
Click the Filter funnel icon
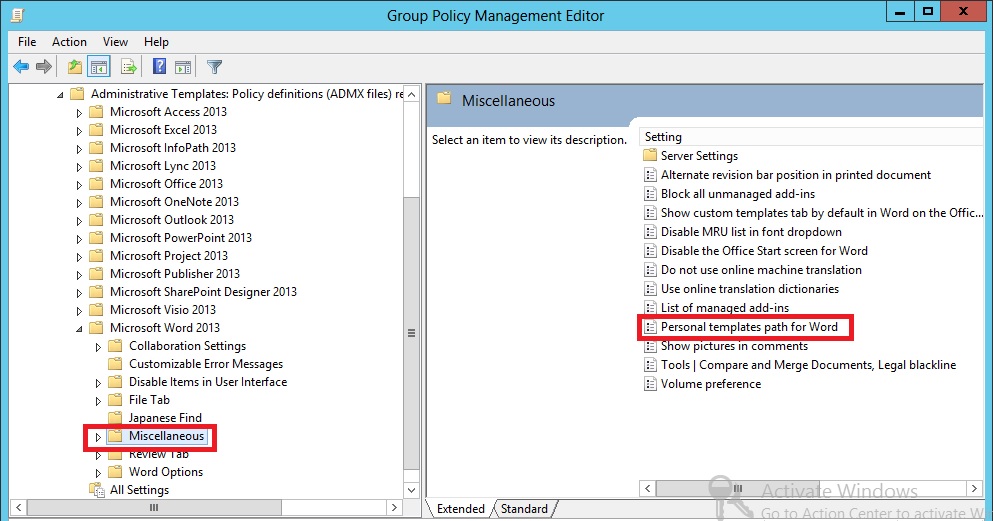tap(215, 66)
